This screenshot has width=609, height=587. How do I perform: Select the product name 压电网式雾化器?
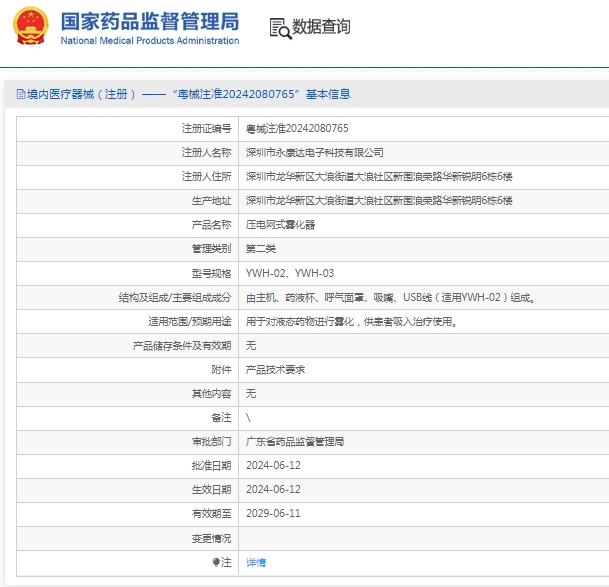(x=280, y=225)
